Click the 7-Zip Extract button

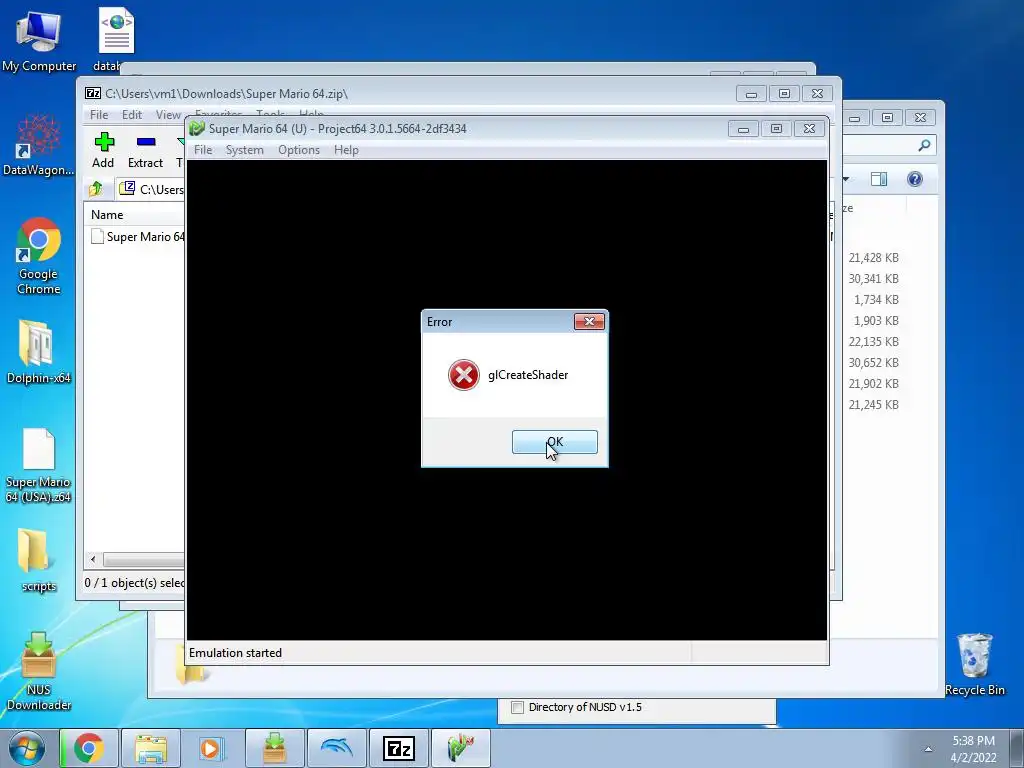point(145,150)
